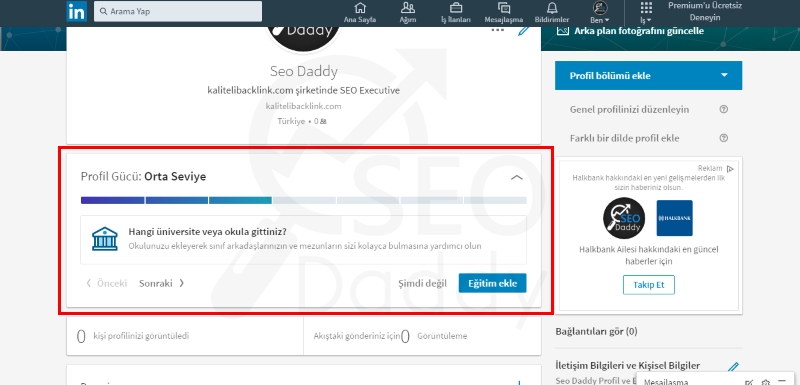Click the Seo Daddy profile name
Image resolution: width=800 pixels, height=385 pixels.
(304, 72)
